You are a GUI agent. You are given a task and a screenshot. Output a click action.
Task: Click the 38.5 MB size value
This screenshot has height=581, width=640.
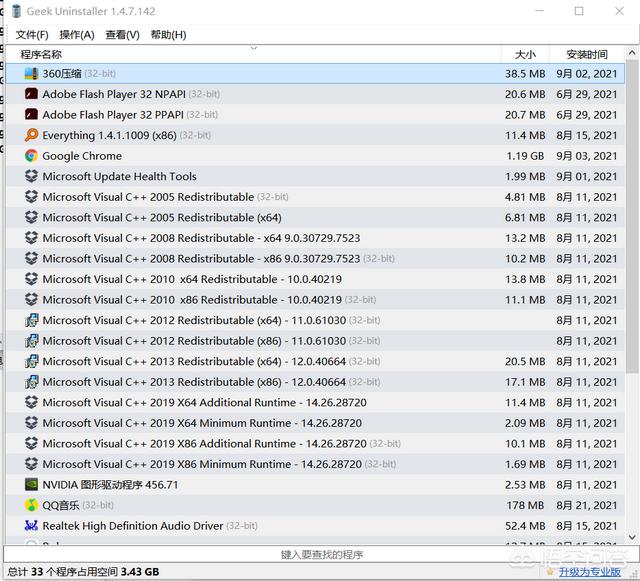525,74
